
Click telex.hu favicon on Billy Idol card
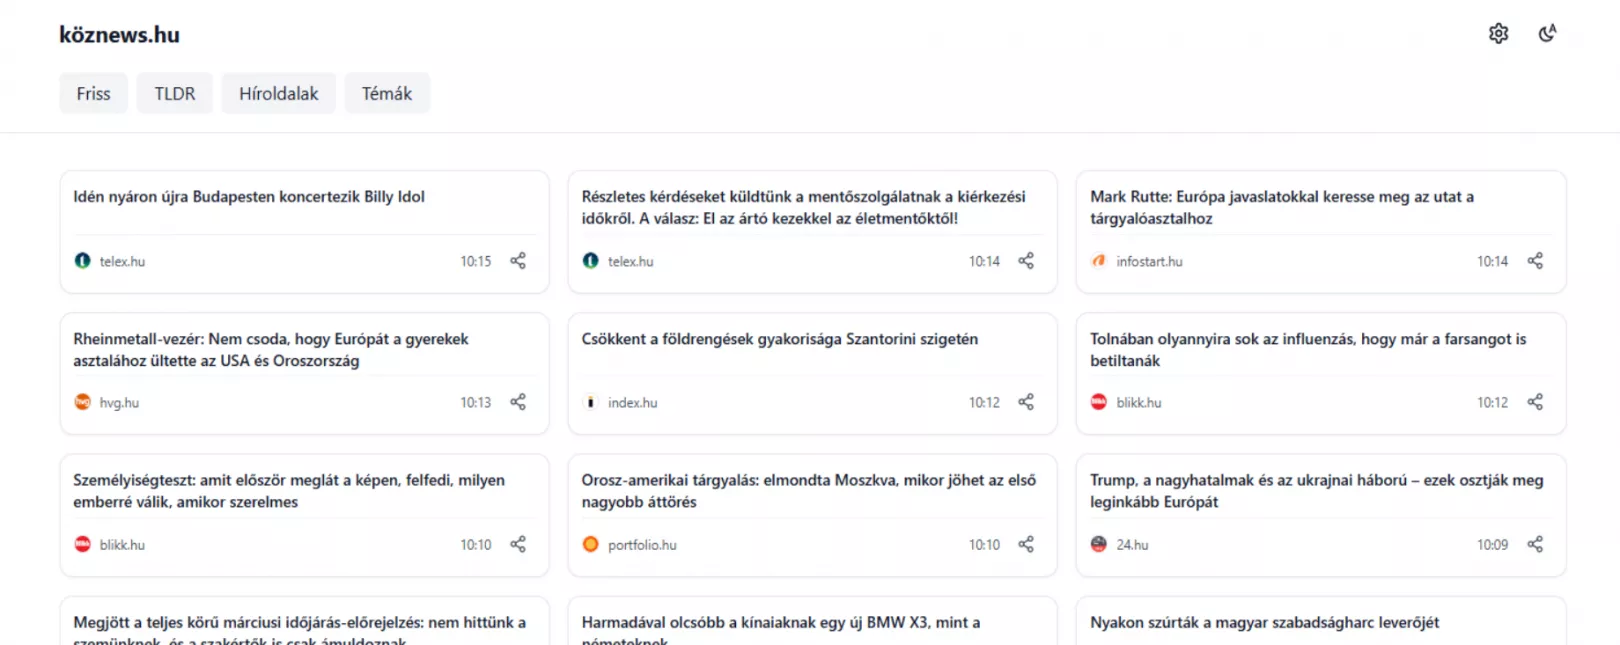click(82, 261)
